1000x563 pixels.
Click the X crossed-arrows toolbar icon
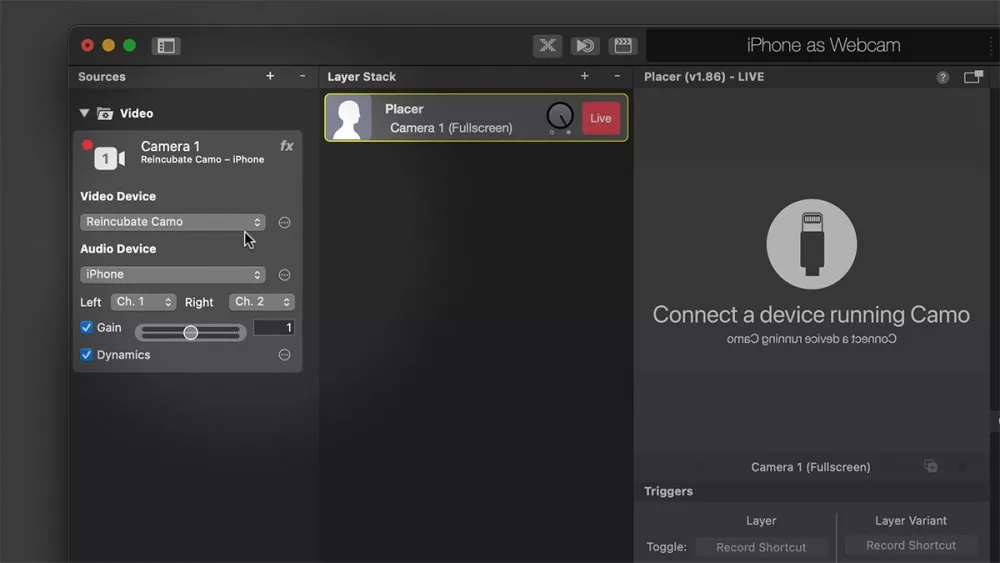[x=547, y=46]
